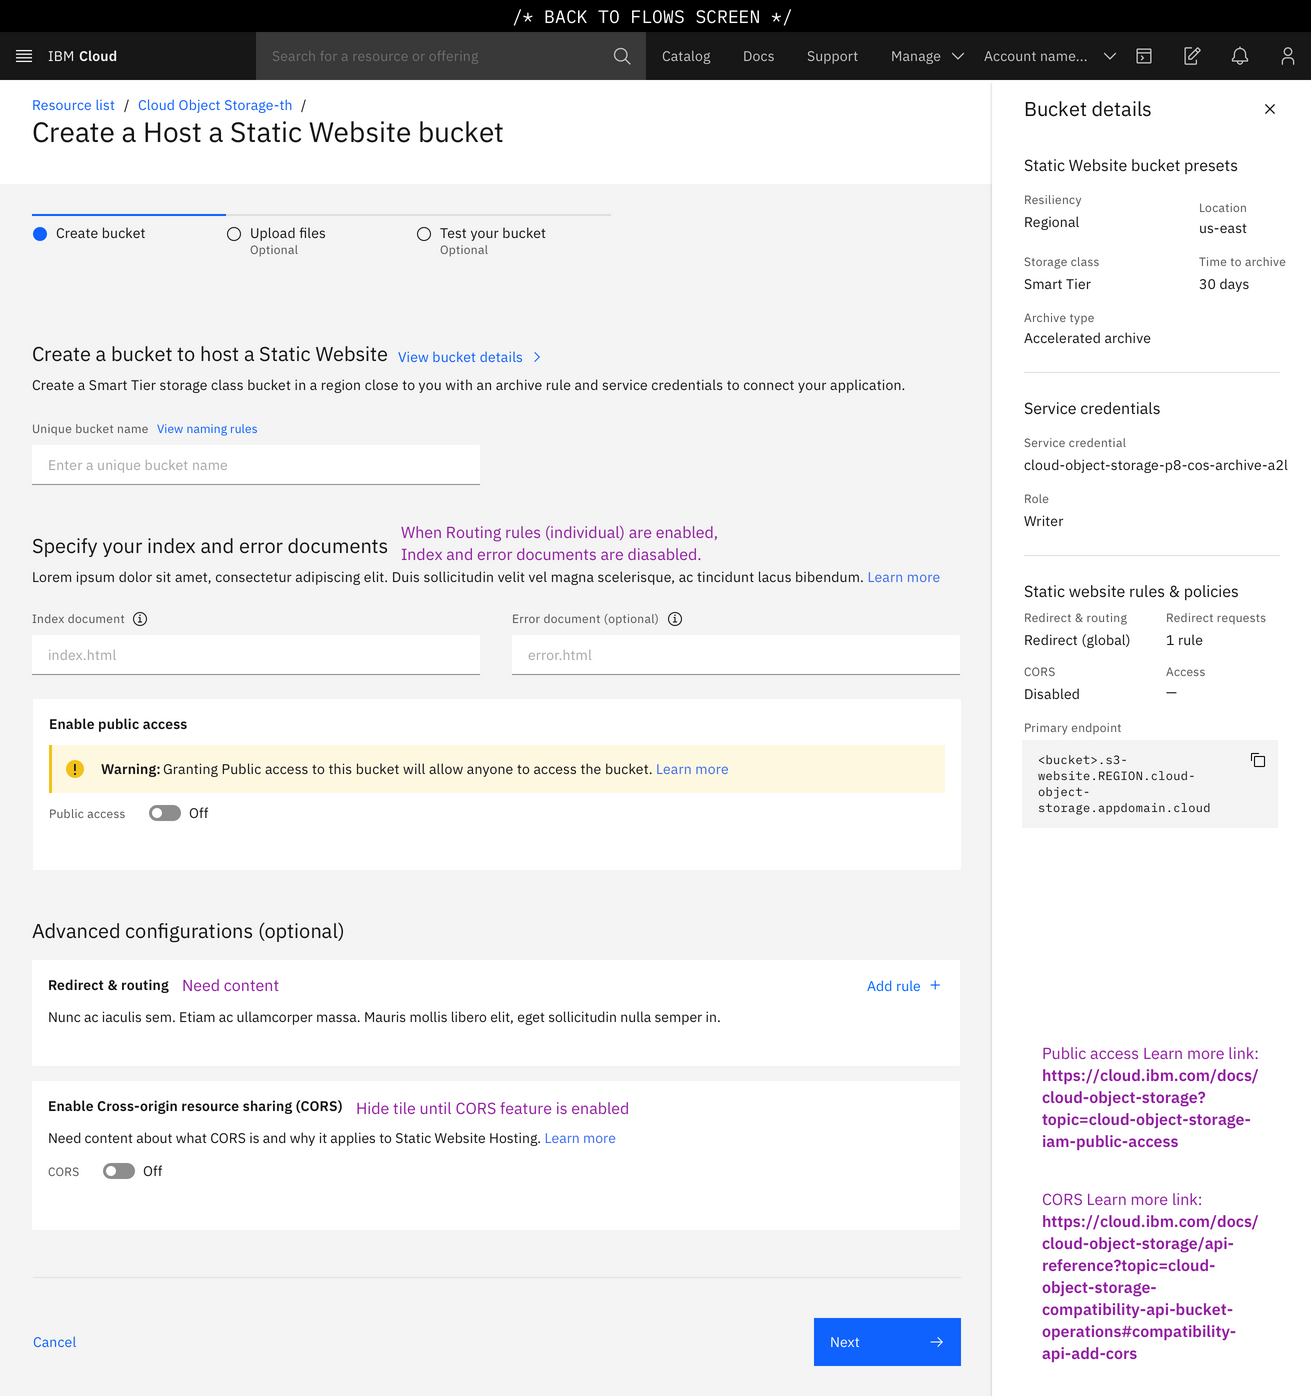Image resolution: width=1311 pixels, height=1396 pixels.
Task: Open the edit/feedback pencil icon
Action: 1192,56
